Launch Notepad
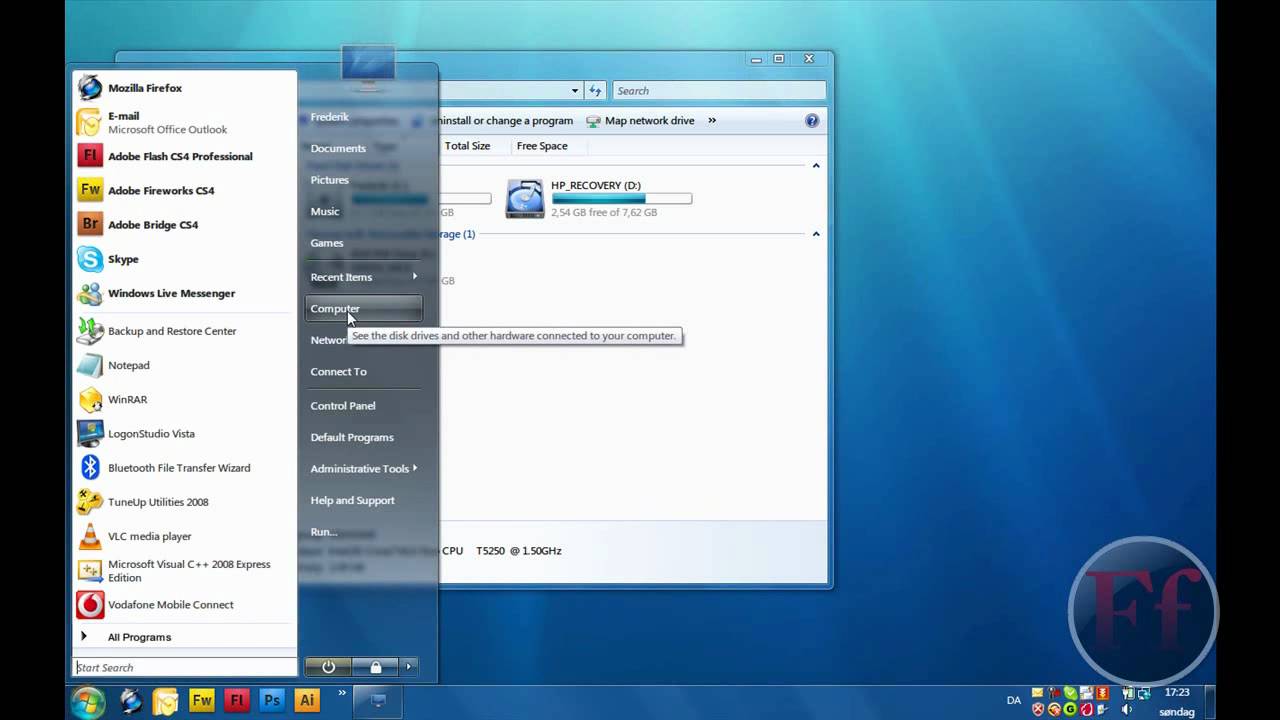 tap(185, 365)
